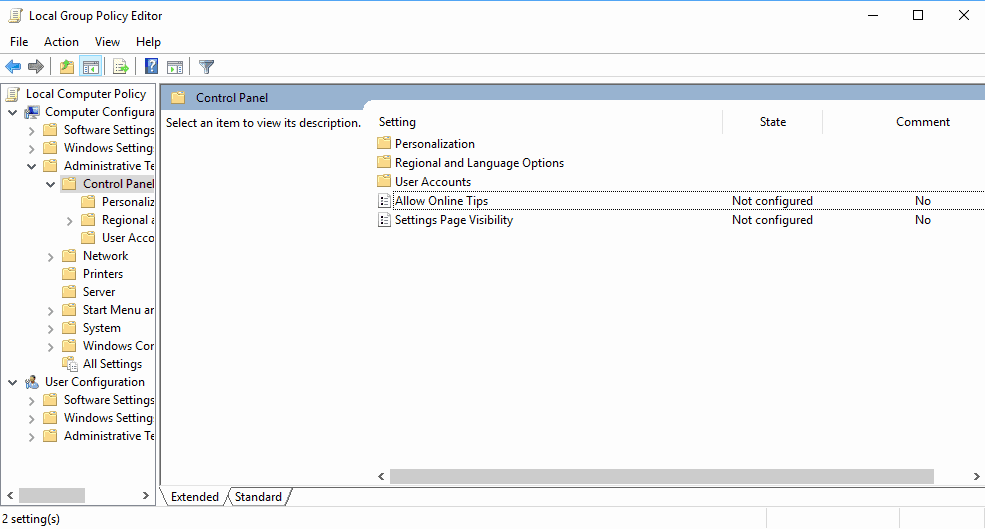Open Help via blue question mark icon

tap(151, 66)
